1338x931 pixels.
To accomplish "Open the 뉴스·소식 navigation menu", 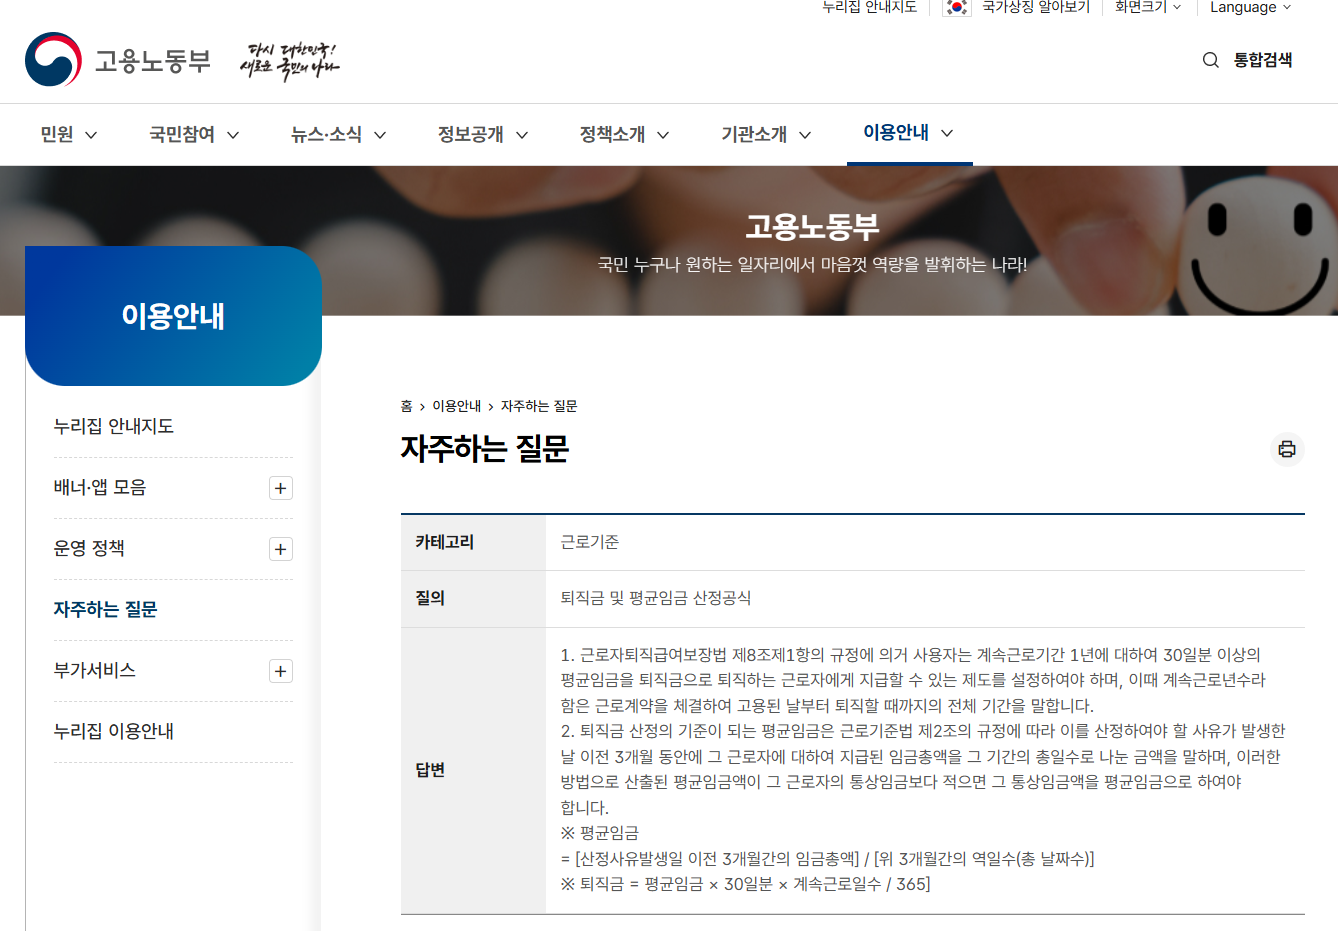I will point(328,134).
